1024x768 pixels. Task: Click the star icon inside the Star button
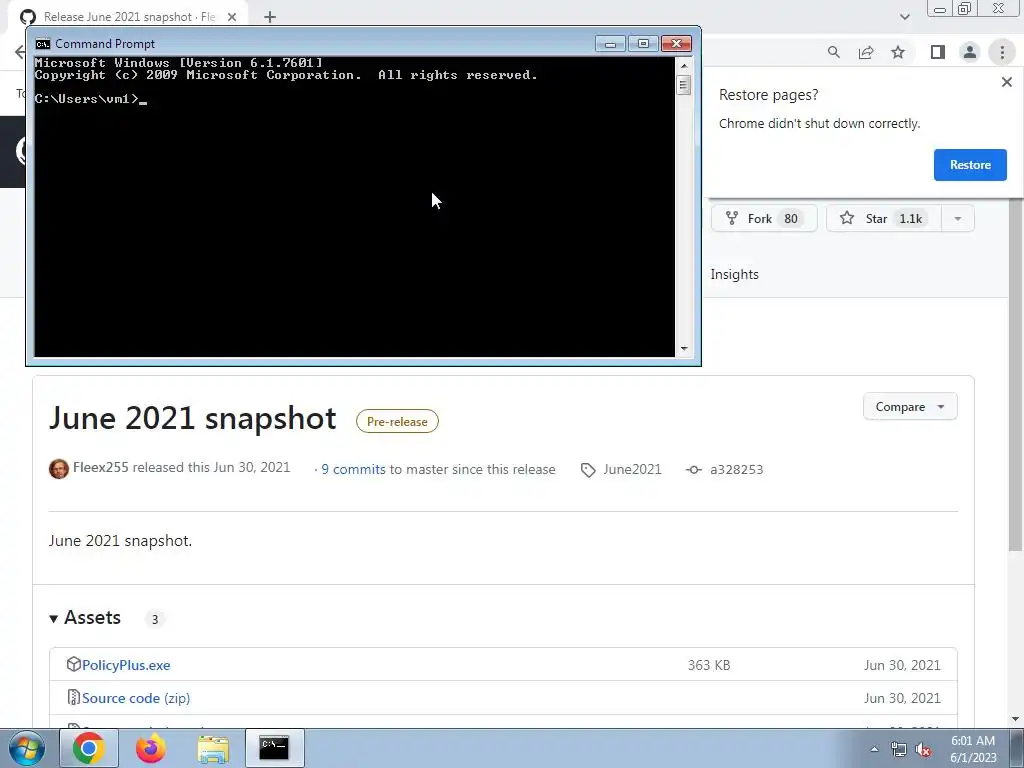[x=847, y=218]
